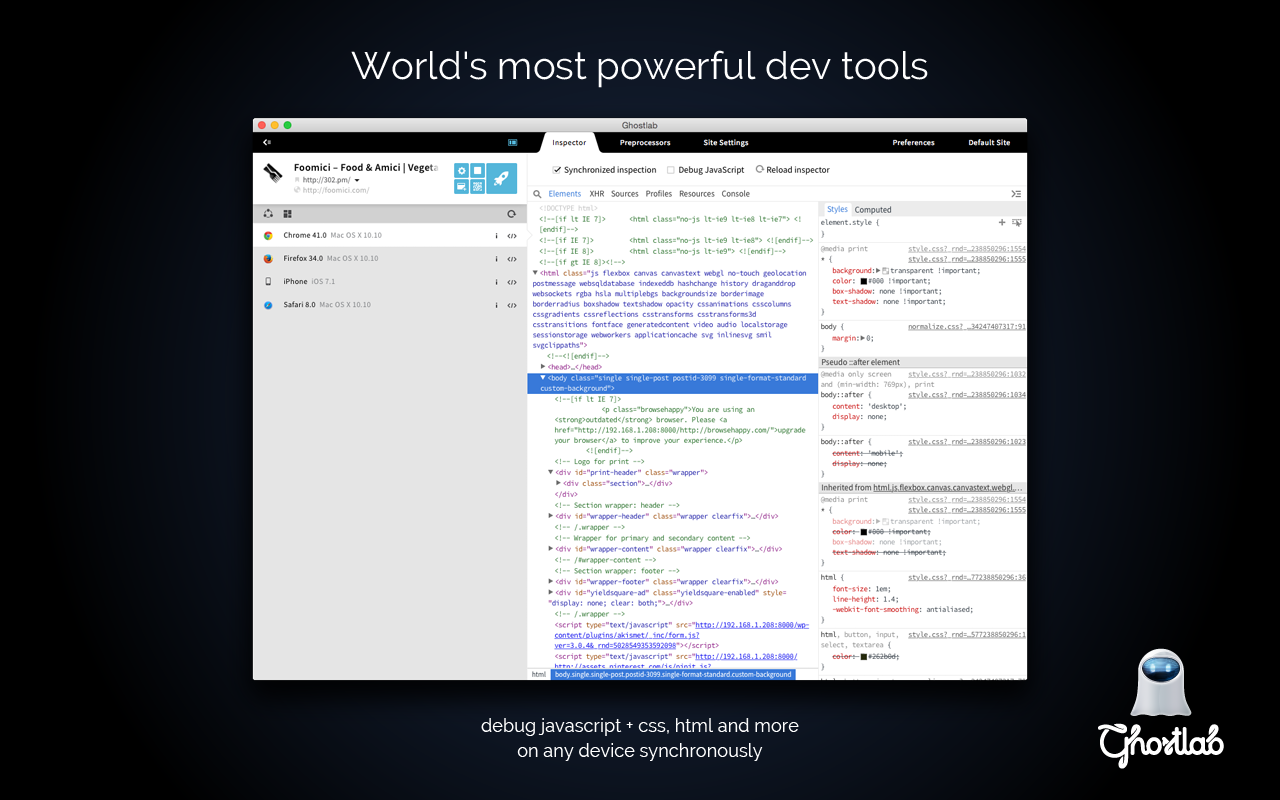Open site settings gear button for Foomici
The height and width of the screenshot is (800, 1280).
[461, 171]
